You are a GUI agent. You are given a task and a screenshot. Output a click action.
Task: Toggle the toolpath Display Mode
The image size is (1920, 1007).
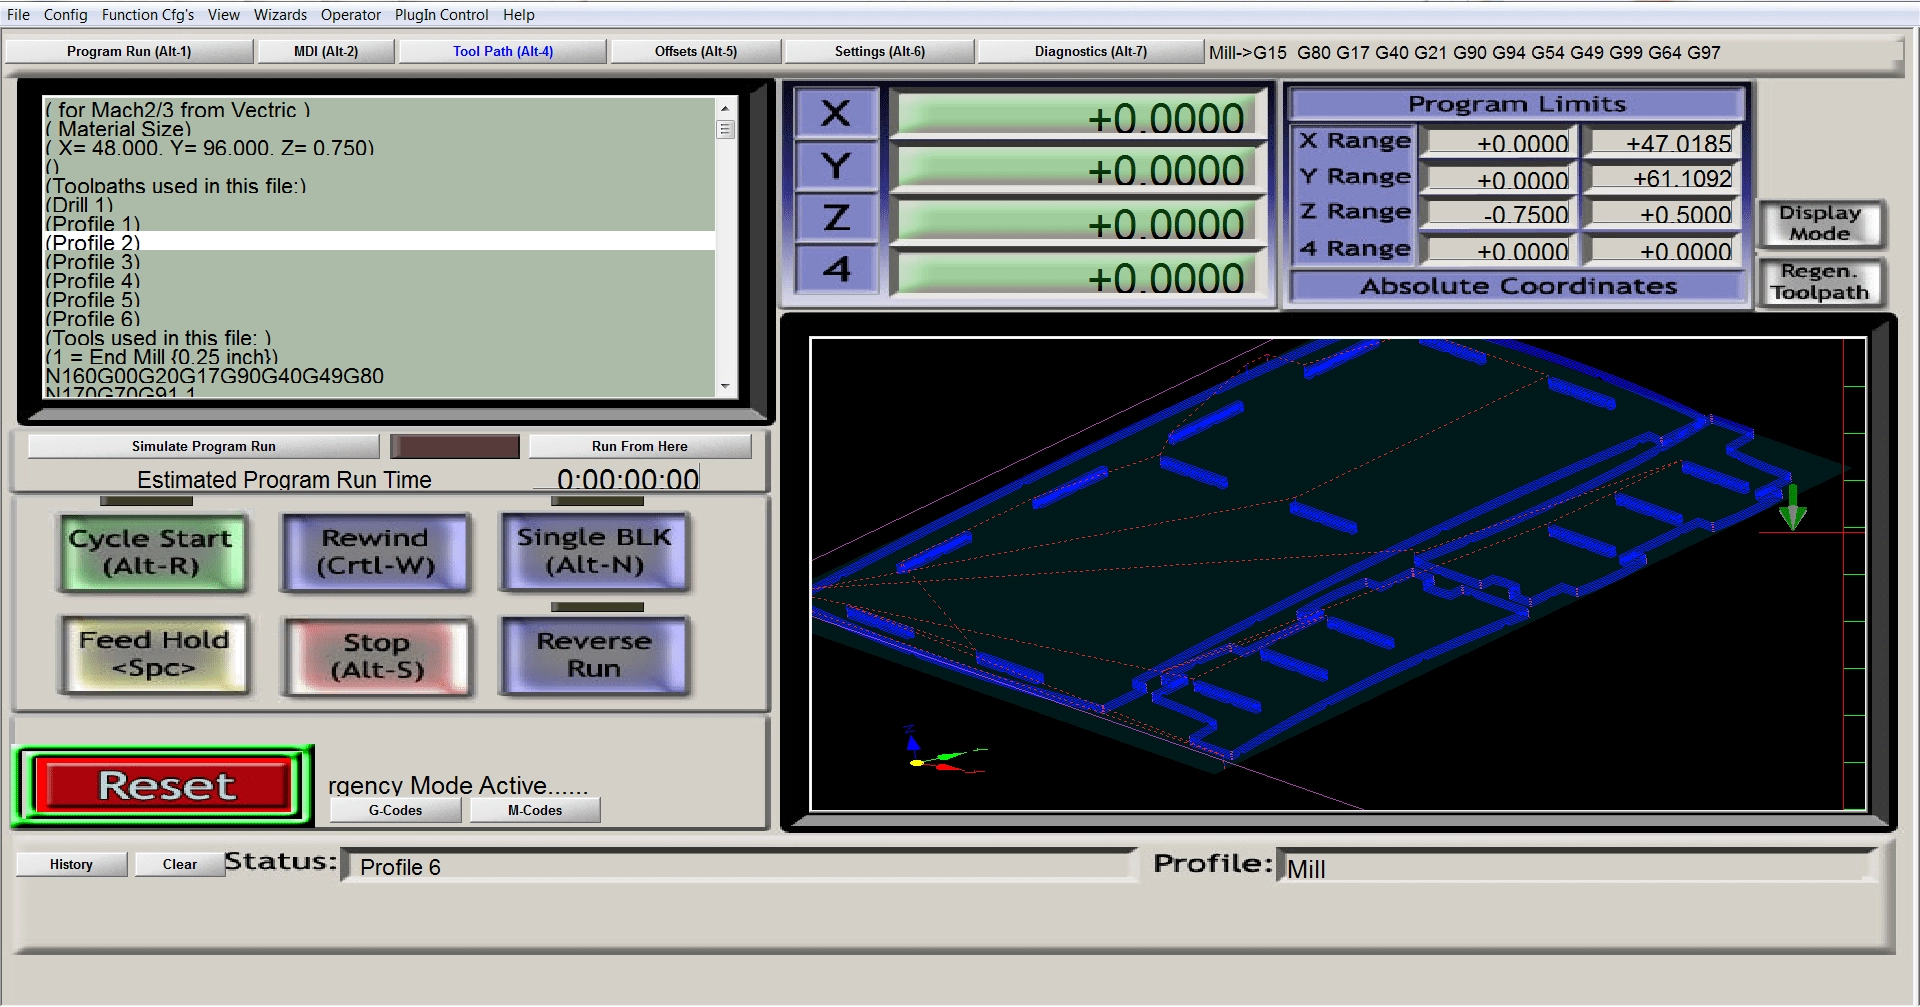(x=1821, y=224)
